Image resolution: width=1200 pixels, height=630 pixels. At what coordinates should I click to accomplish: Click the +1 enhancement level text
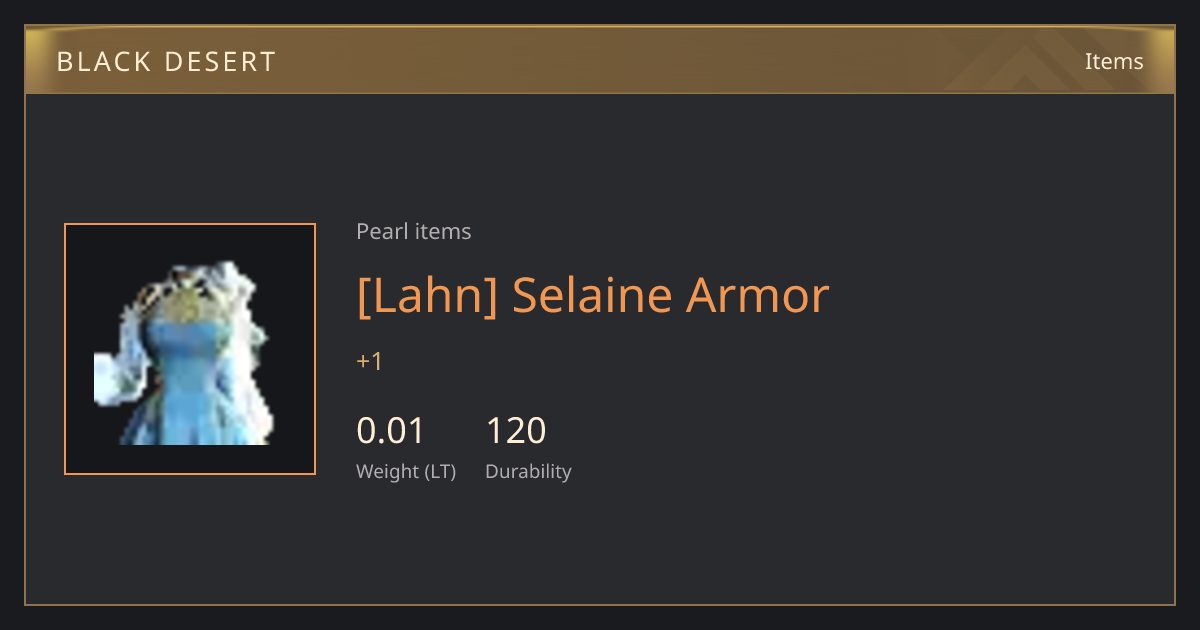369,361
